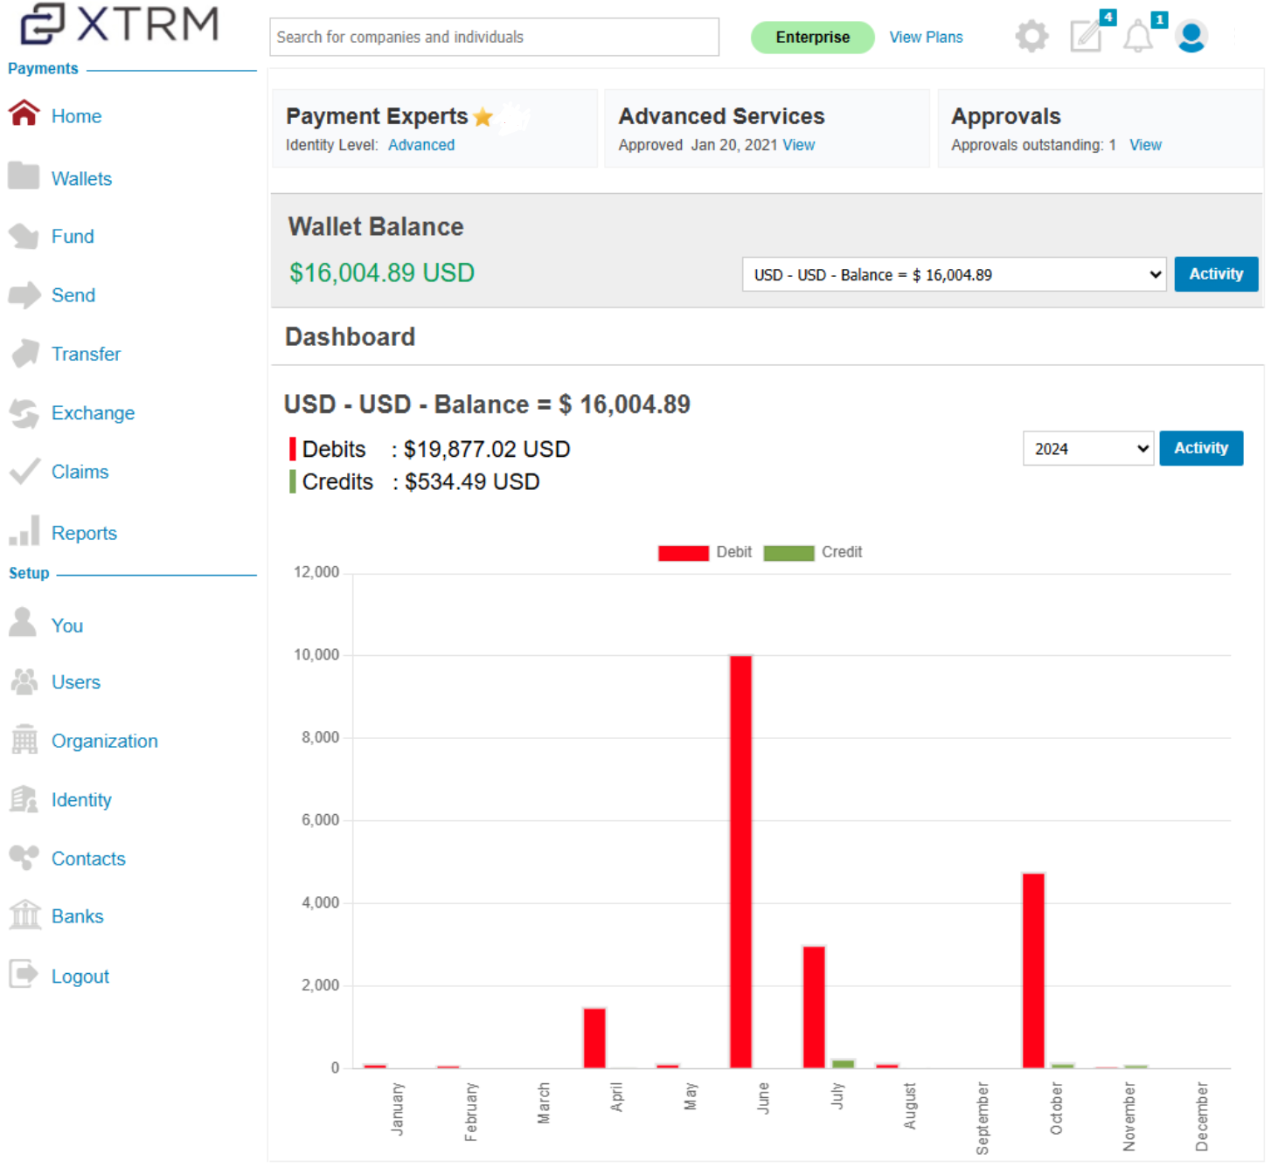The image size is (1285, 1167).
Task: Click the Exchange arrows icon
Action: pos(24,413)
